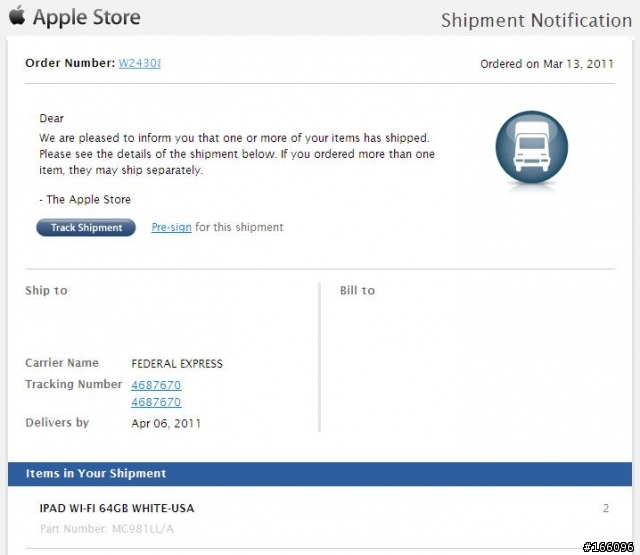Click the Apr 06, 2011 delivery date
This screenshot has height=555, width=640.
point(166,423)
